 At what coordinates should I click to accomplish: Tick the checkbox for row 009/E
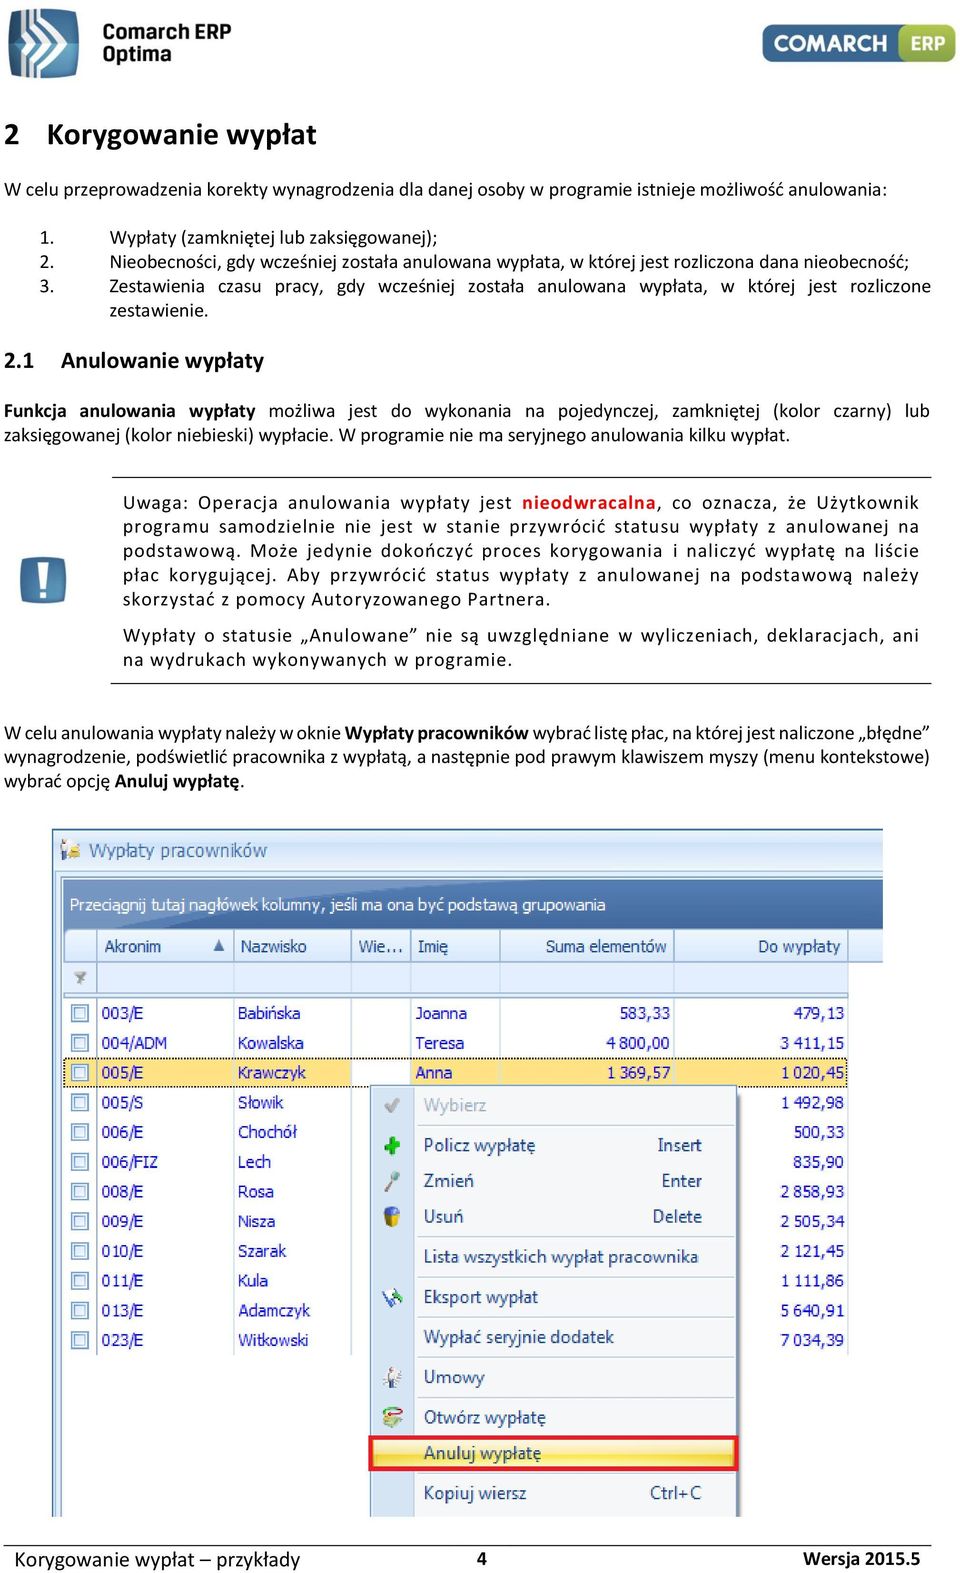[80, 1221]
